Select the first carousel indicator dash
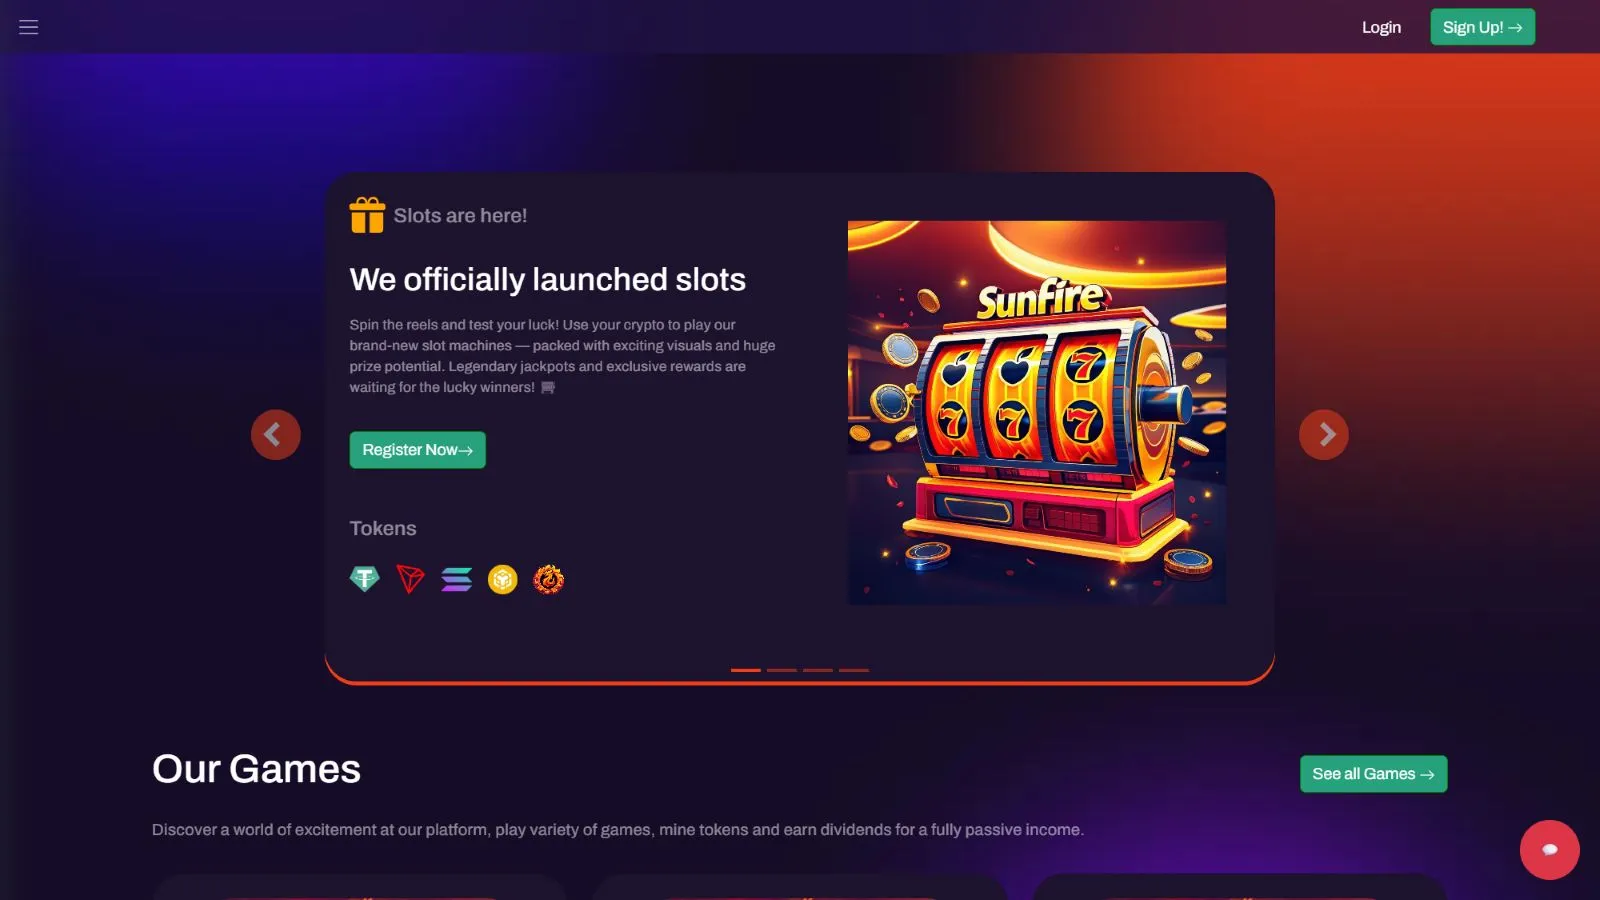 (x=746, y=670)
